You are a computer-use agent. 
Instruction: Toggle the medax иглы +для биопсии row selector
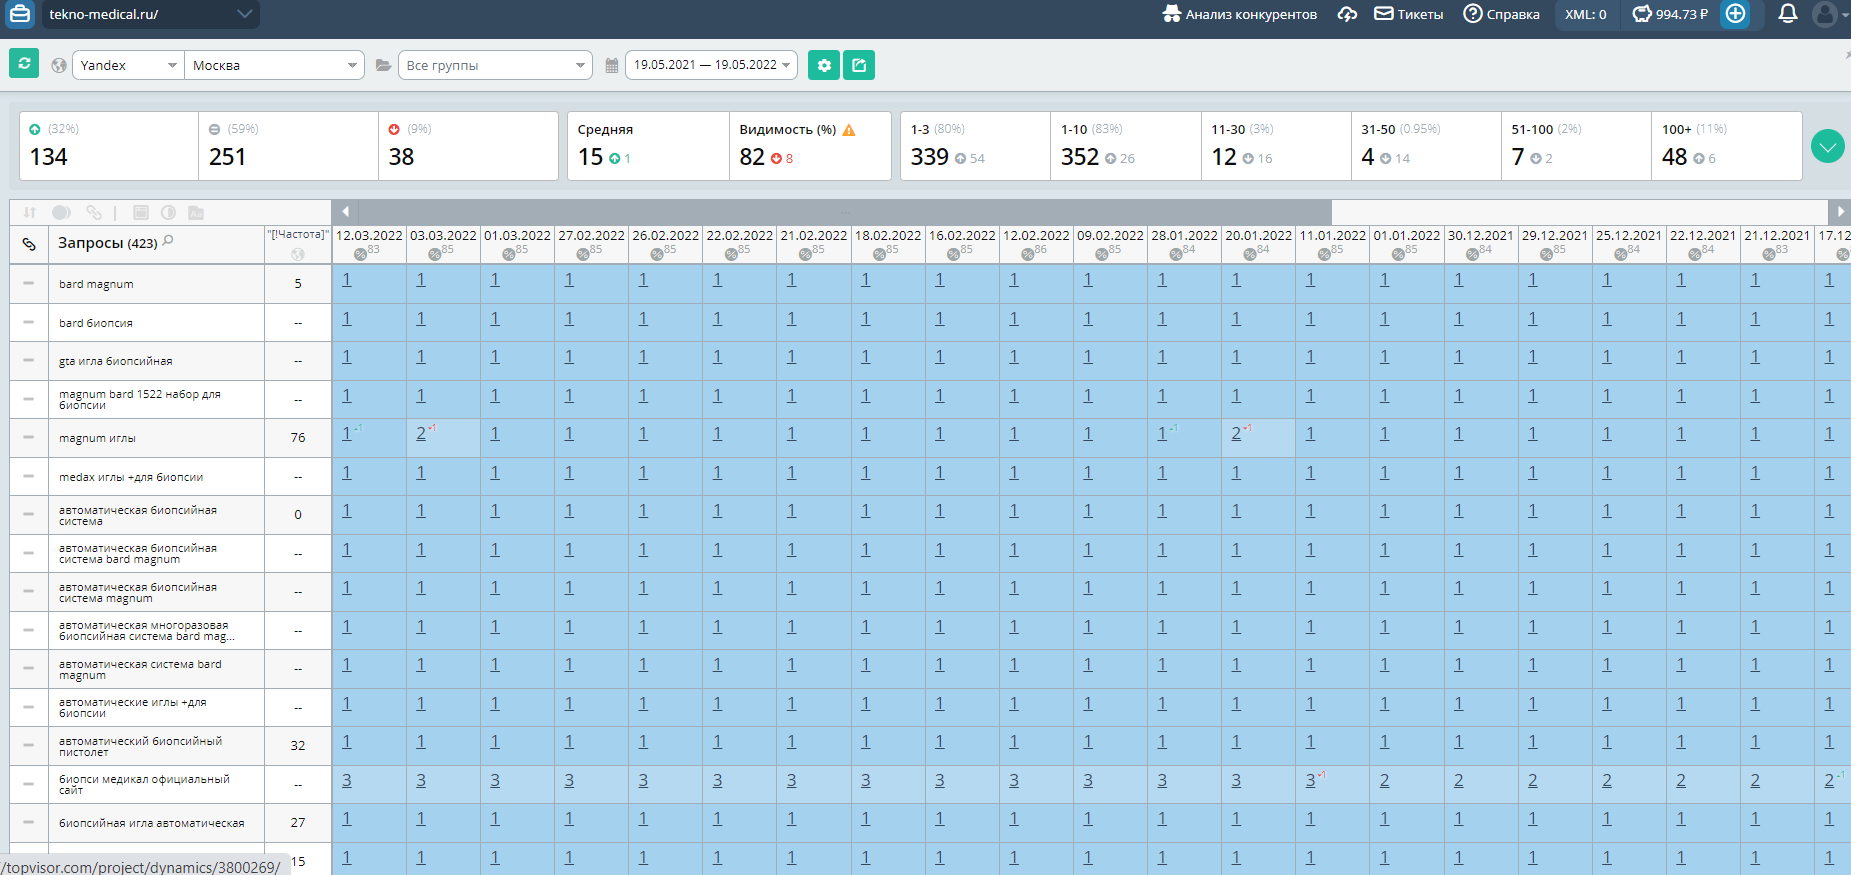28,476
